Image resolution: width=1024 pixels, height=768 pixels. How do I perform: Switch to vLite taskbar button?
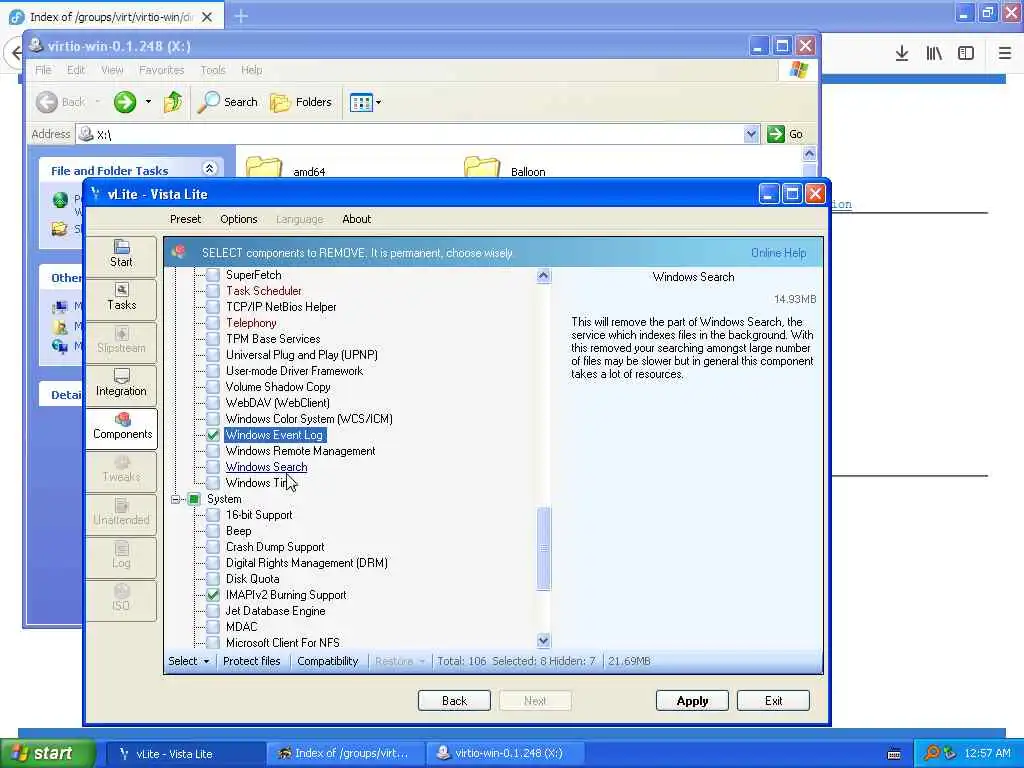[185, 753]
